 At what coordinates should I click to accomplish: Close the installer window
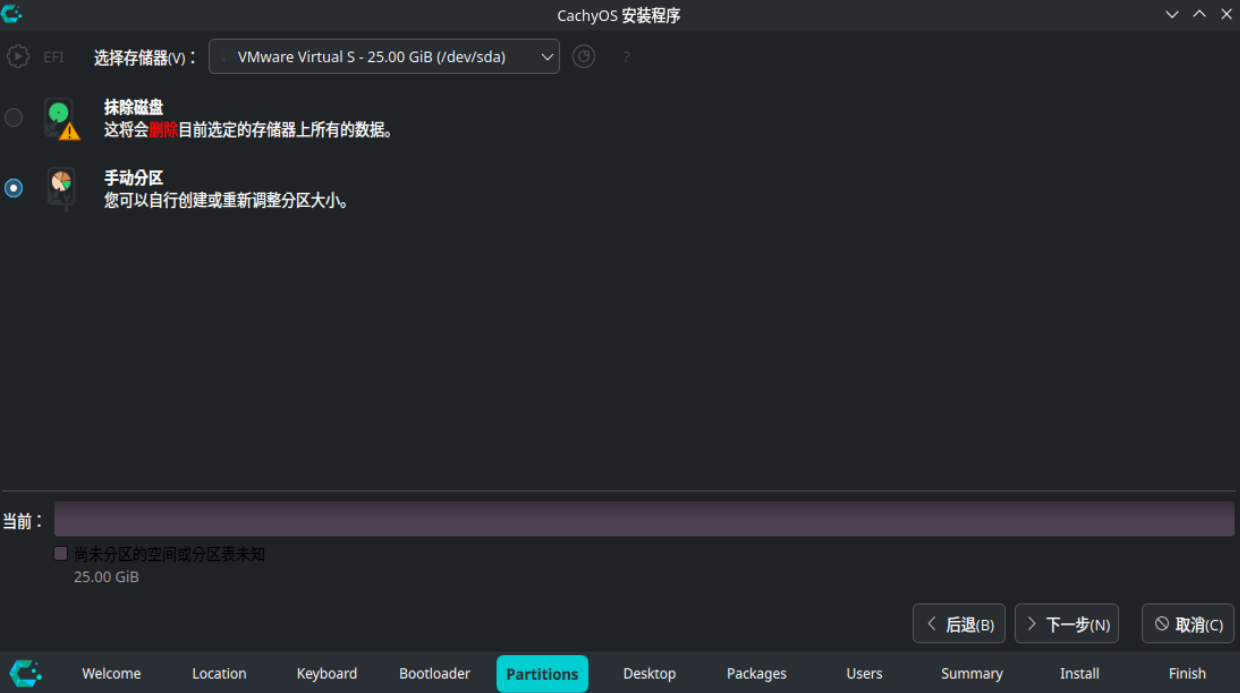click(1226, 14)
